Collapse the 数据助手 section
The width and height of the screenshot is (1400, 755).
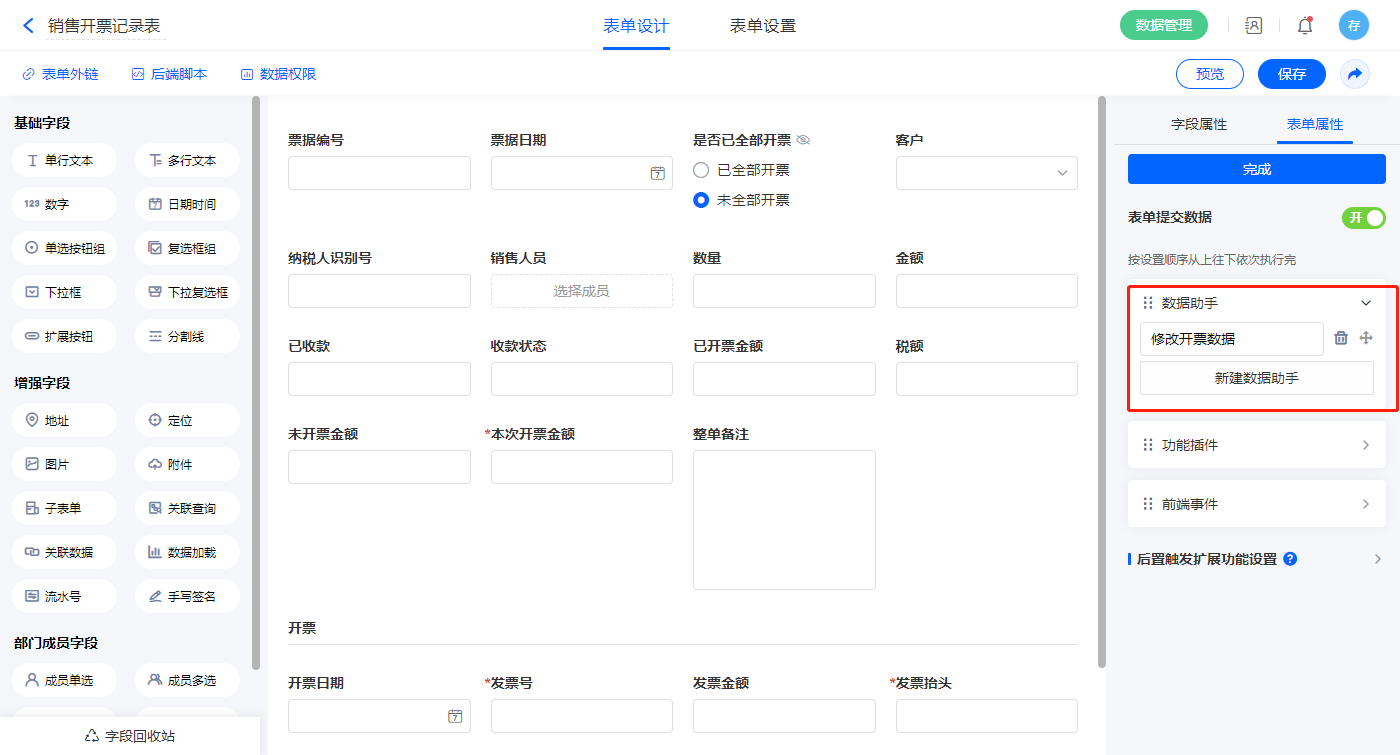pyautogui.click(x=1366, y=303)
